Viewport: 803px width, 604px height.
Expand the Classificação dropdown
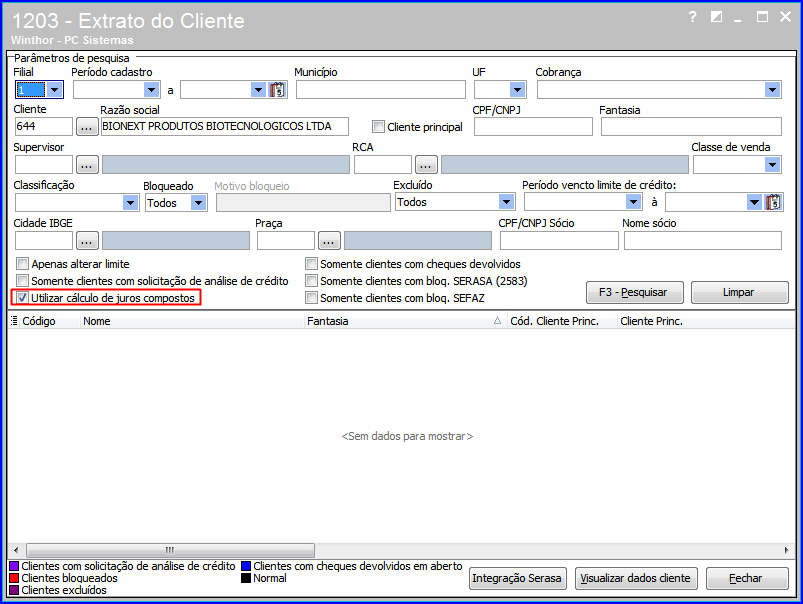(131, 203)
